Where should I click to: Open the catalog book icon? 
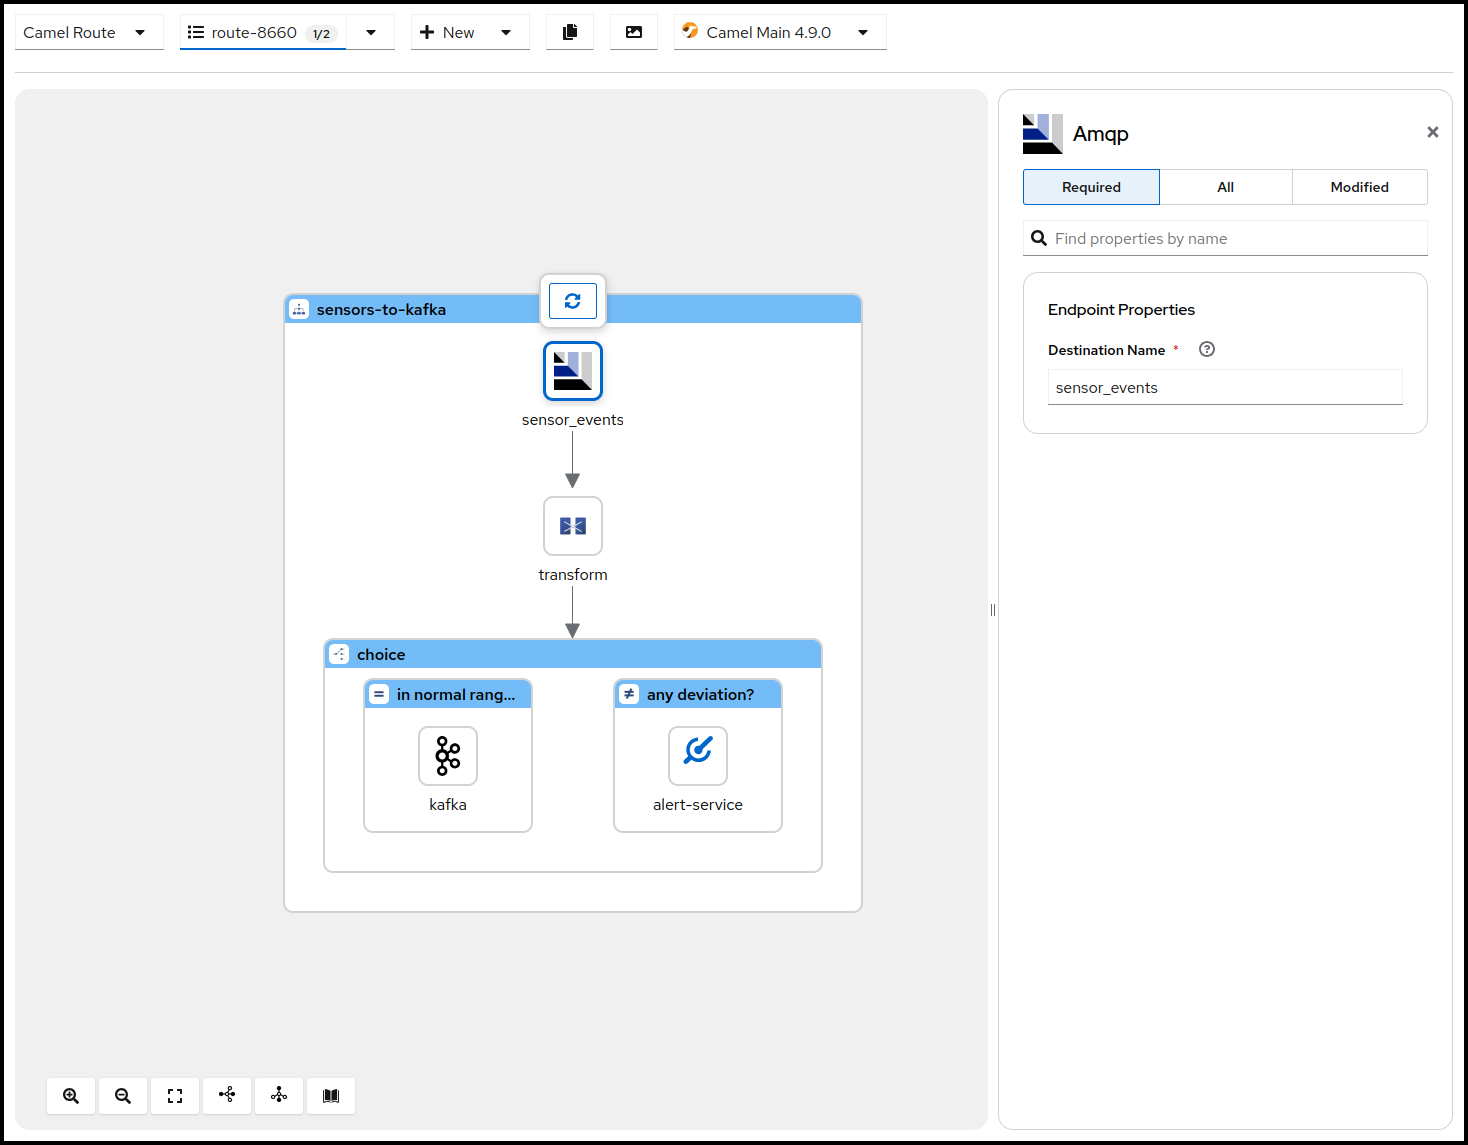click(331, 1096)
